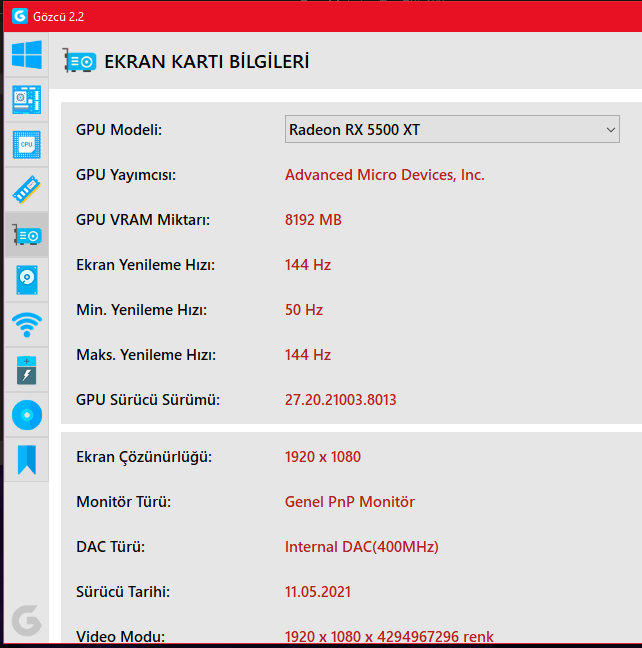
Task: Open the hard disk sidebar icon
Action: point(27,280)
